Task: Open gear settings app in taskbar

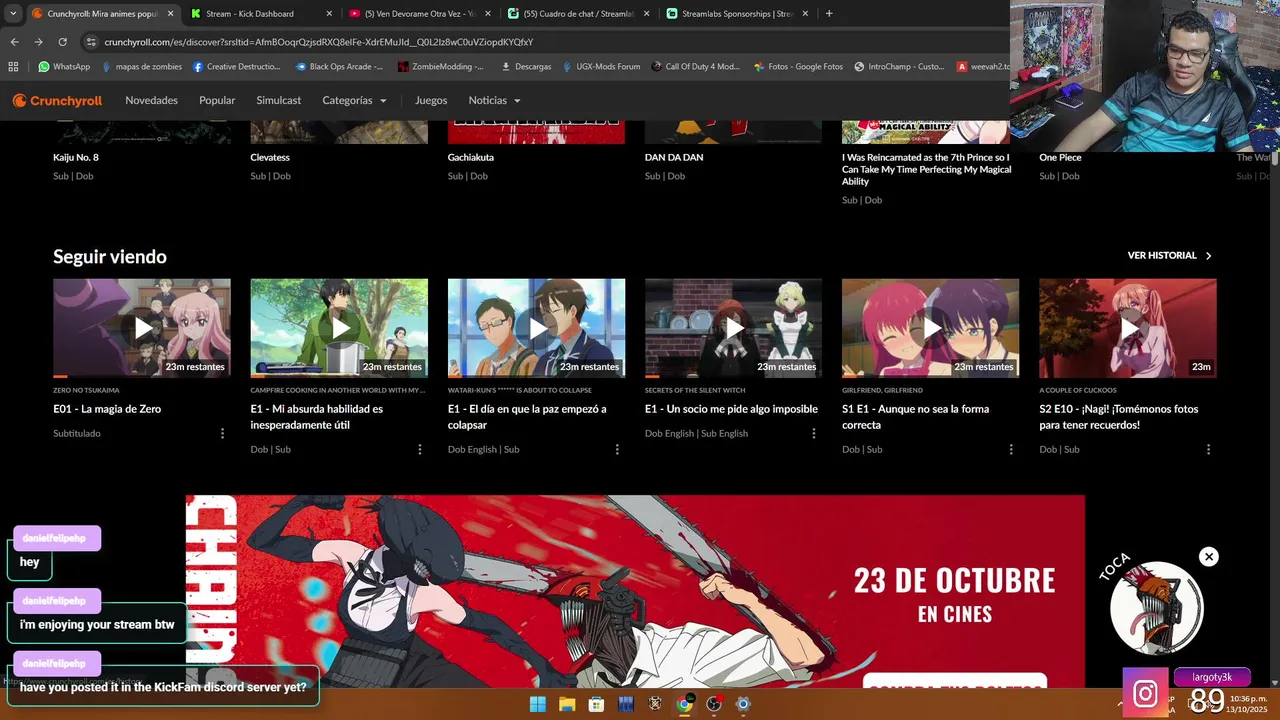Action: [x=743, y=704]
